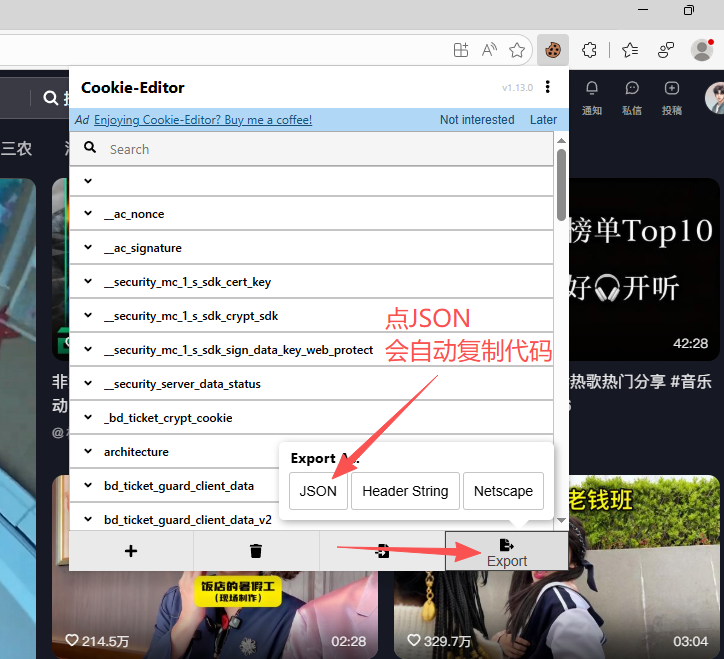
Task: Open the Buy me a coffee link
Action: coord(203,120)
